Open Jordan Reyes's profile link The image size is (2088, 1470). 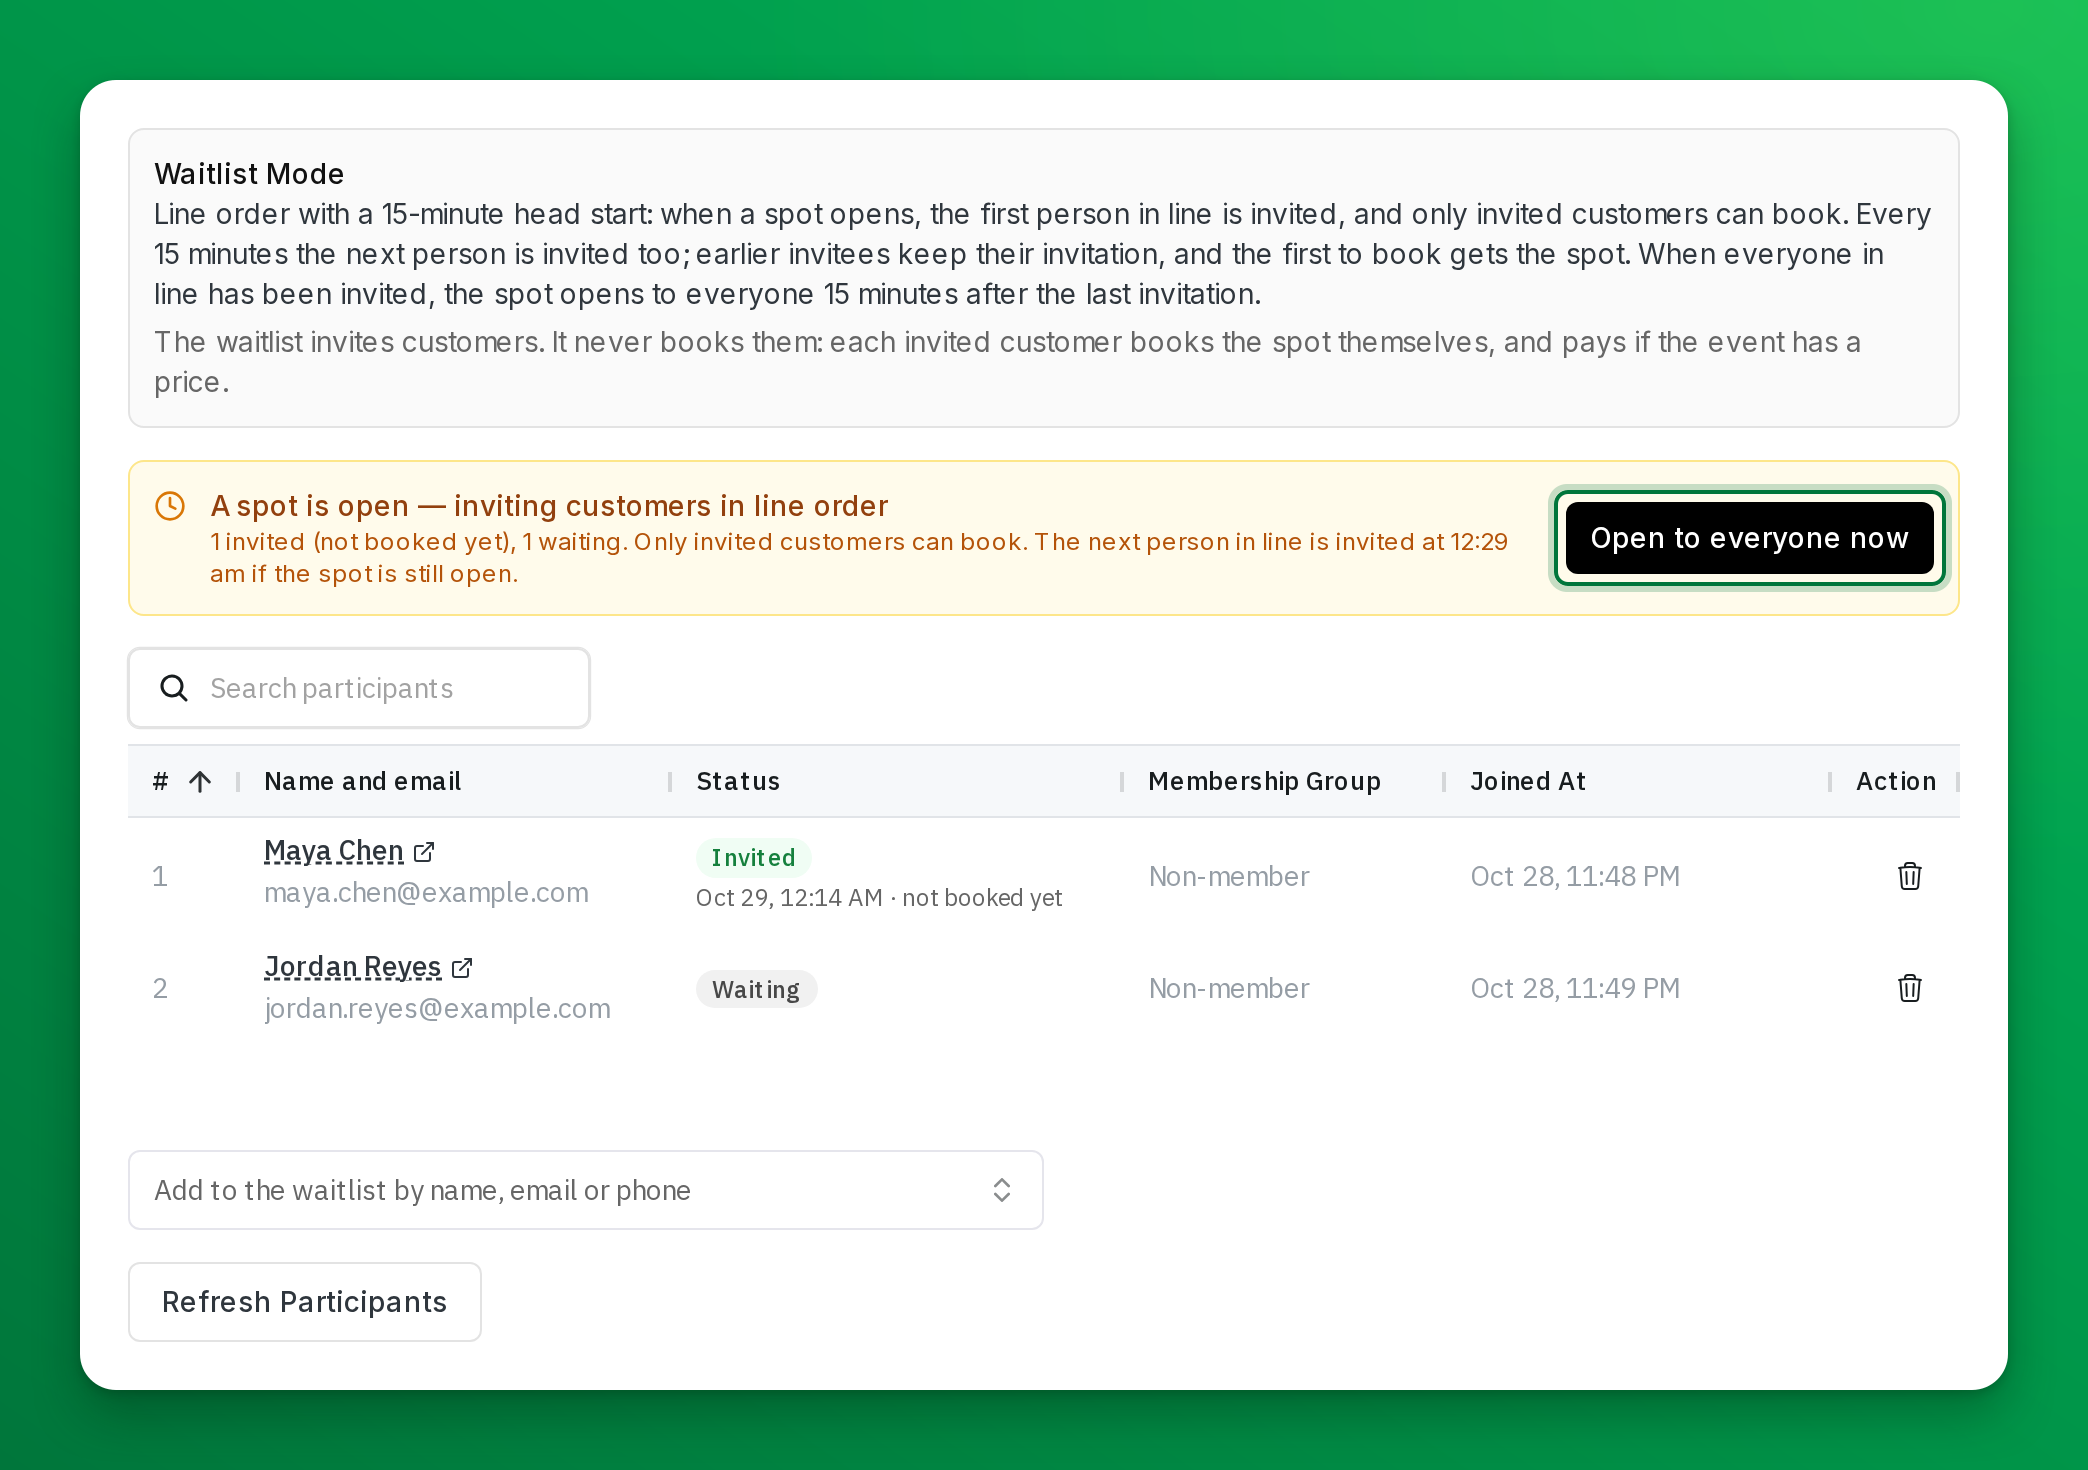352,967
